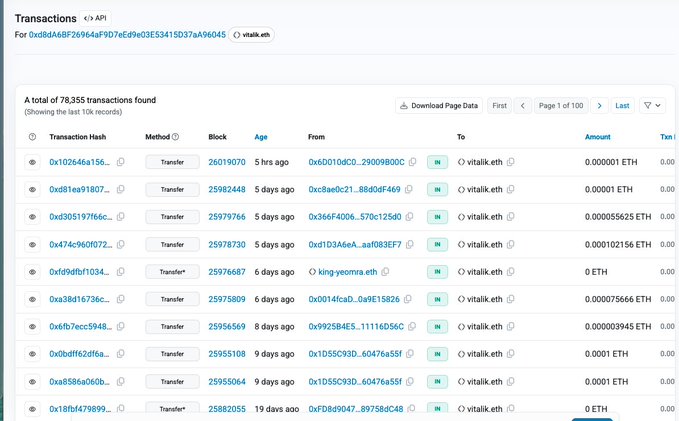Click Transfer* method badge for block 25976687
This screenshot has width=679, height=421.
172,272
